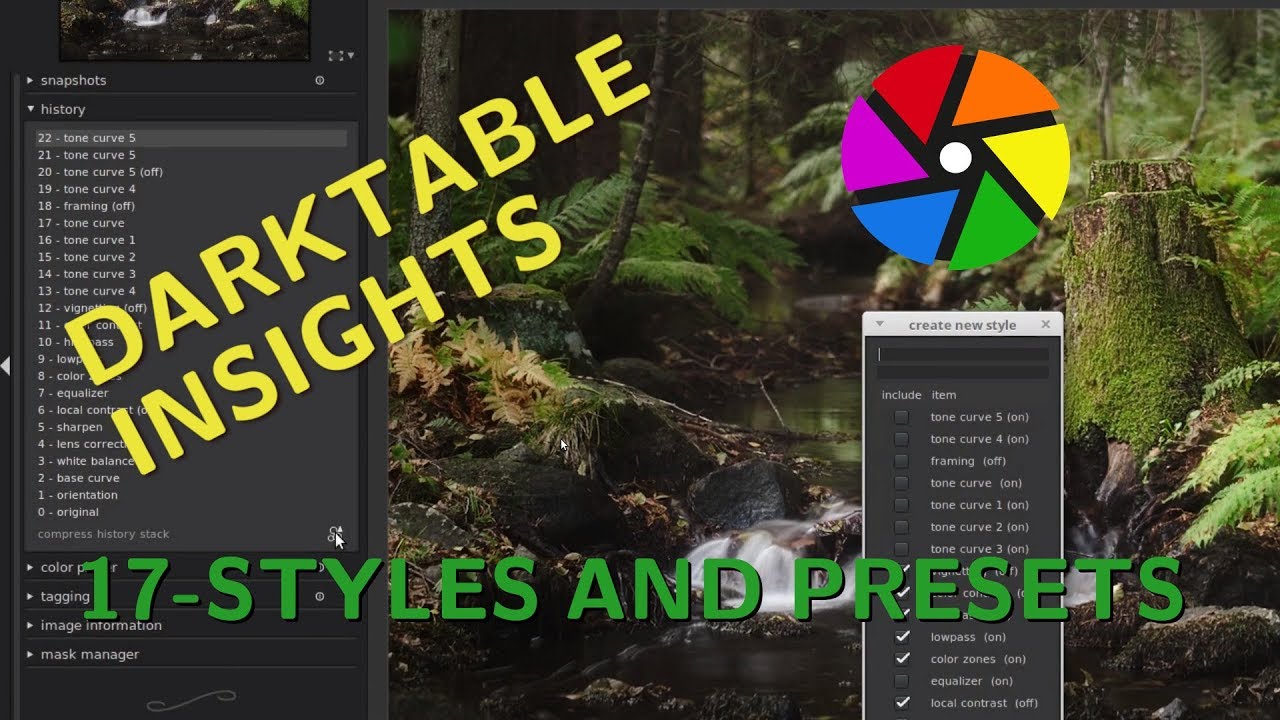Reset the tagging module
Viewport: 1280px width, 720px height.
(x=320, y=596)
